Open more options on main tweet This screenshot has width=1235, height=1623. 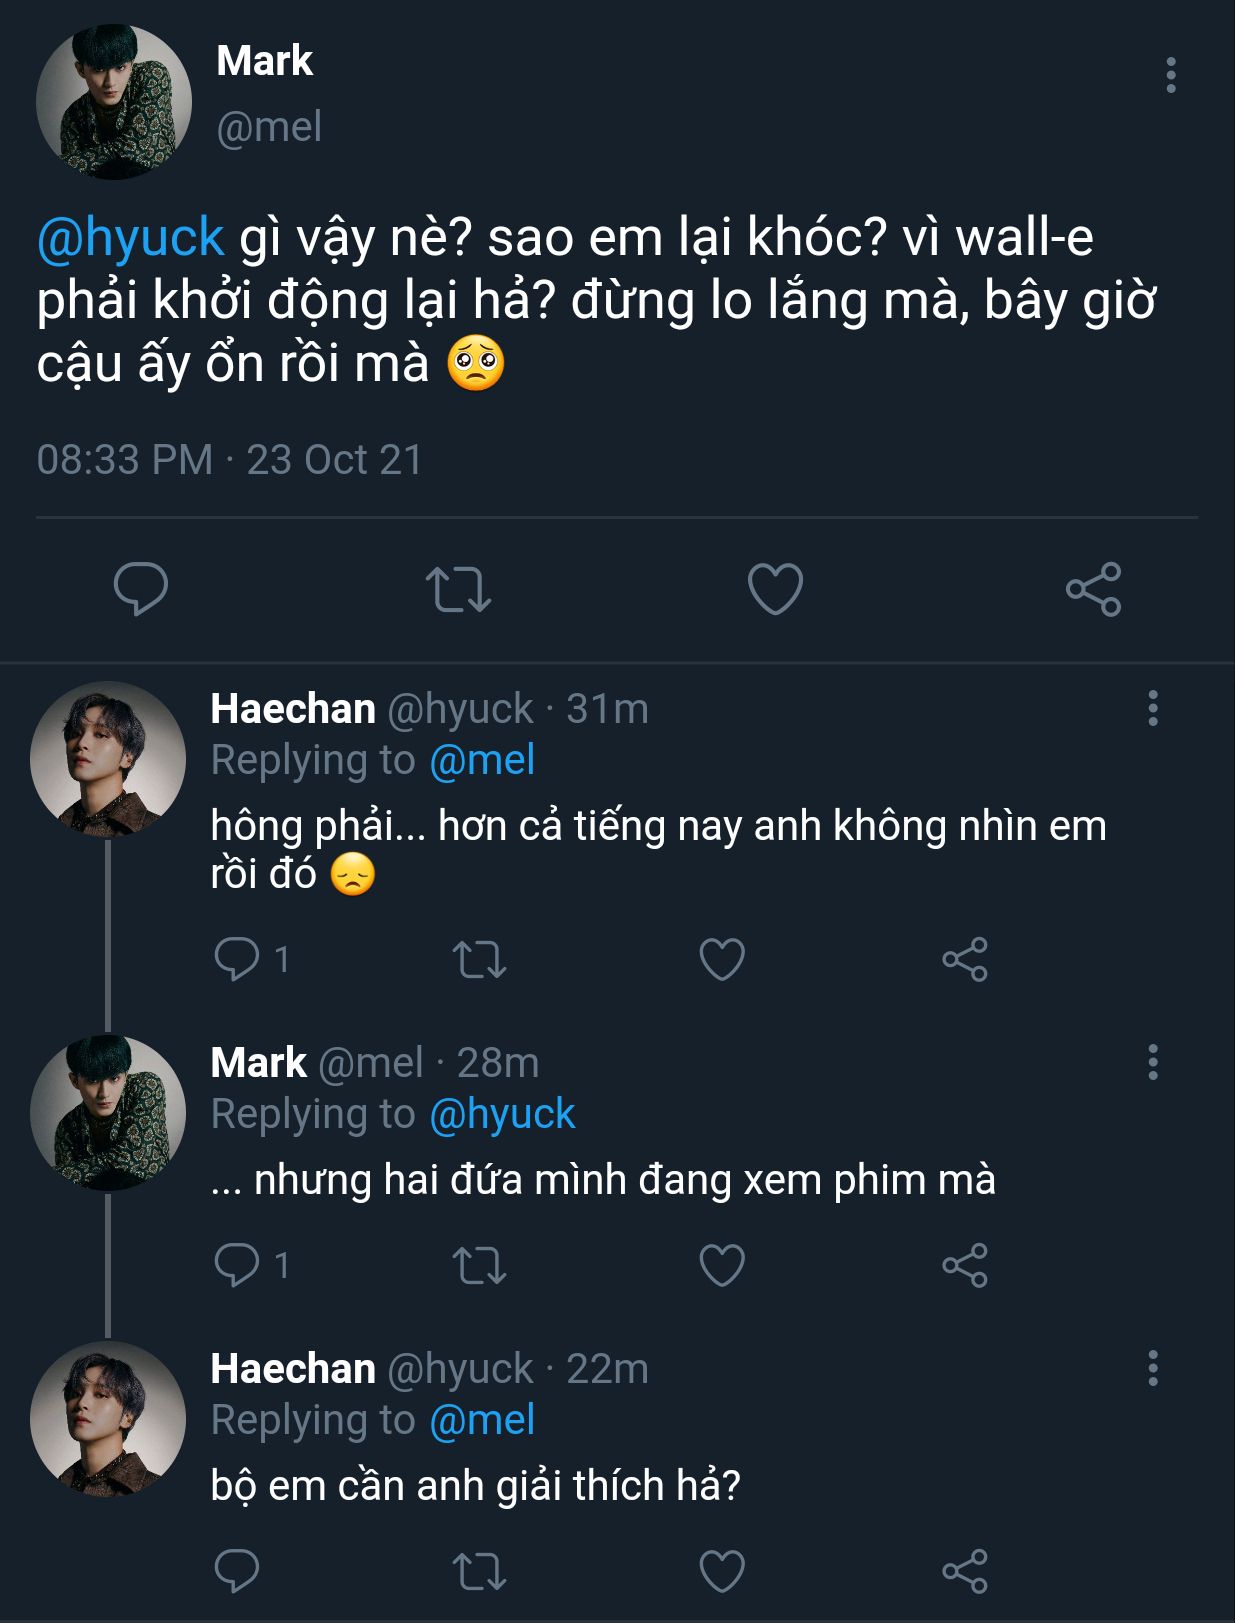point(1170,75)
